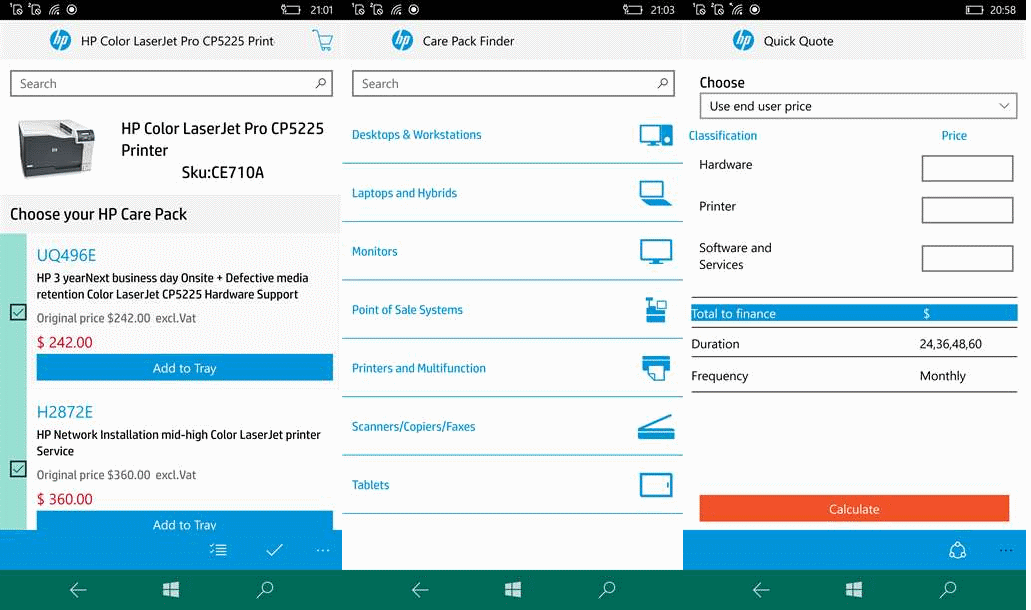Image resolution: width=1031 pixels, height=610 pixels.
Task: Select the Monitors category icon
Action: point(655,251)
